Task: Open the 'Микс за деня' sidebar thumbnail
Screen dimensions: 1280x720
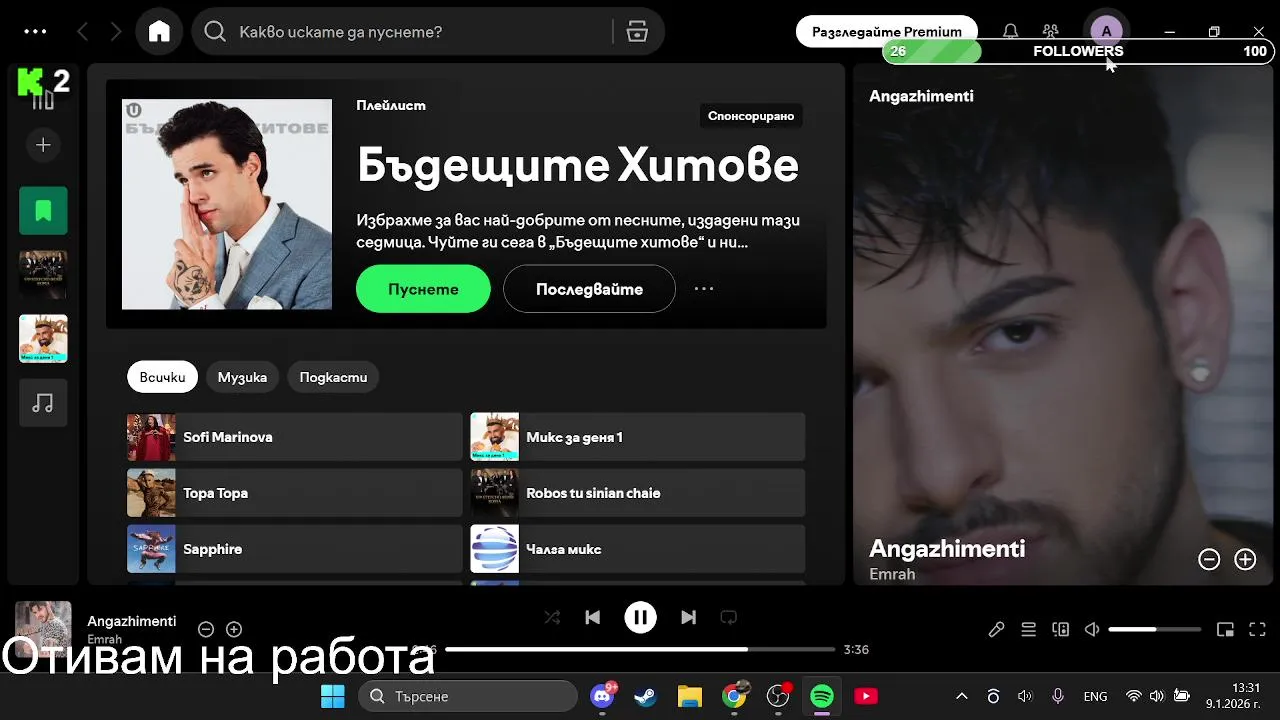Action: (43, 339)
